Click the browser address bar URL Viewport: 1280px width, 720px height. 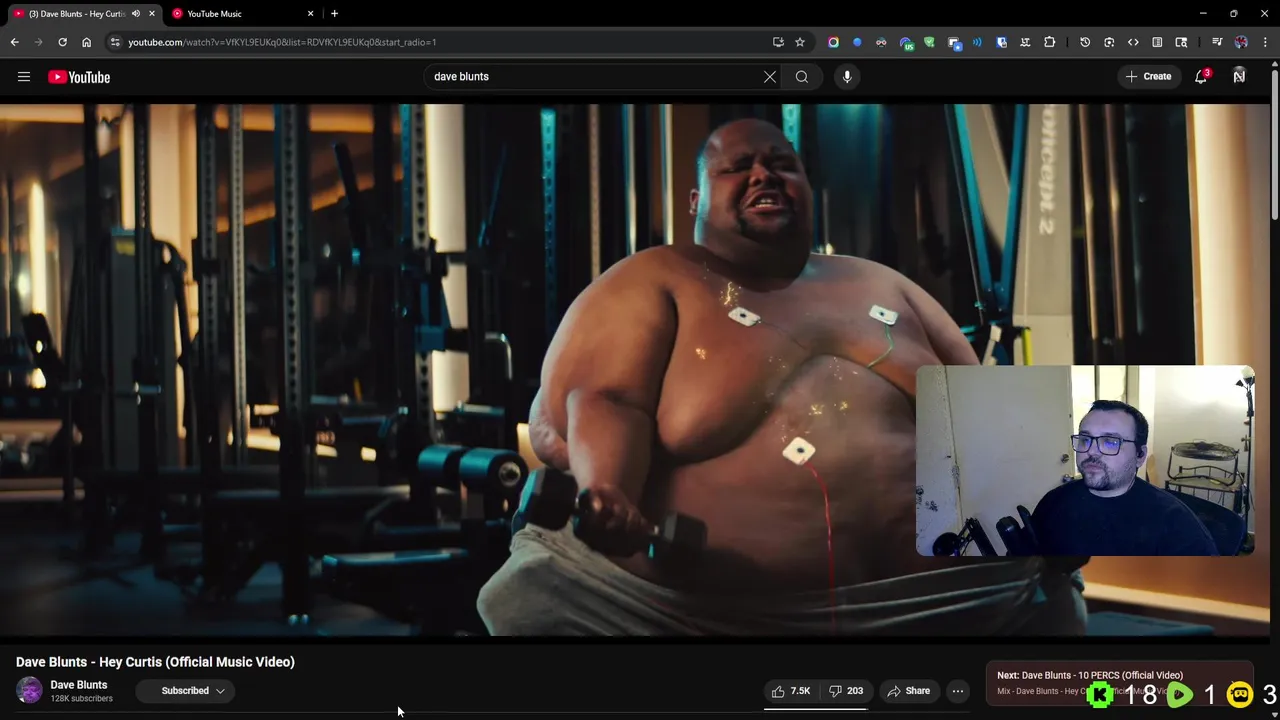pyautogui.click(x=282, y=42)
